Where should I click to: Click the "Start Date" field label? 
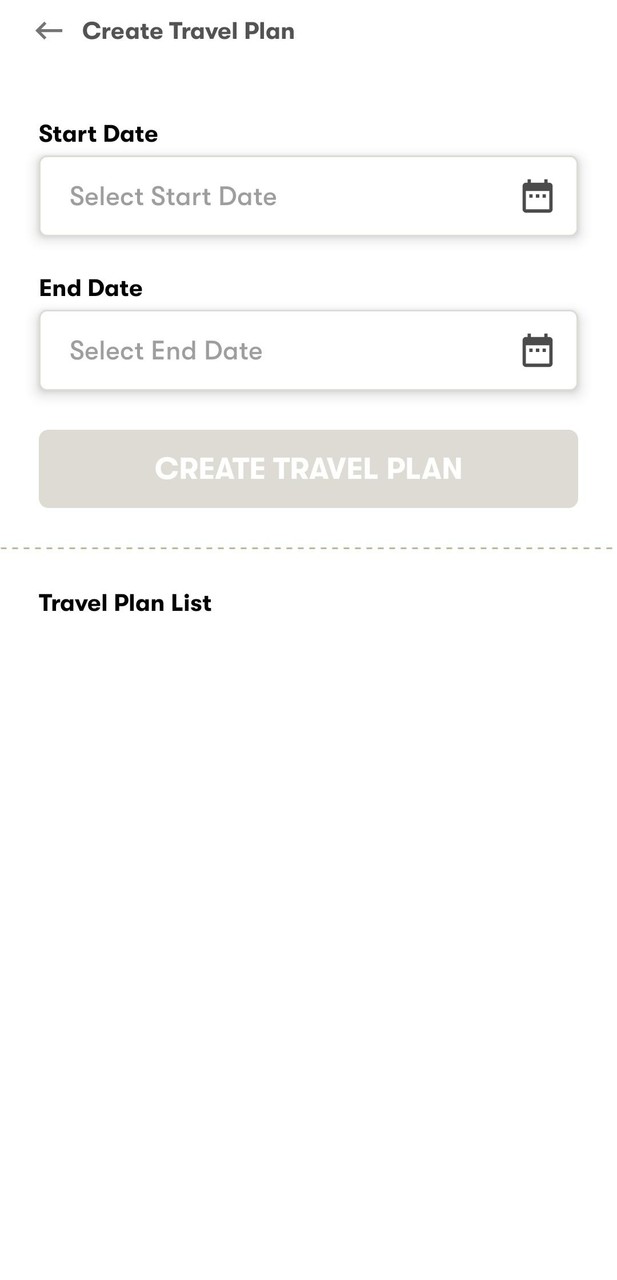click(x=98, y=134)
